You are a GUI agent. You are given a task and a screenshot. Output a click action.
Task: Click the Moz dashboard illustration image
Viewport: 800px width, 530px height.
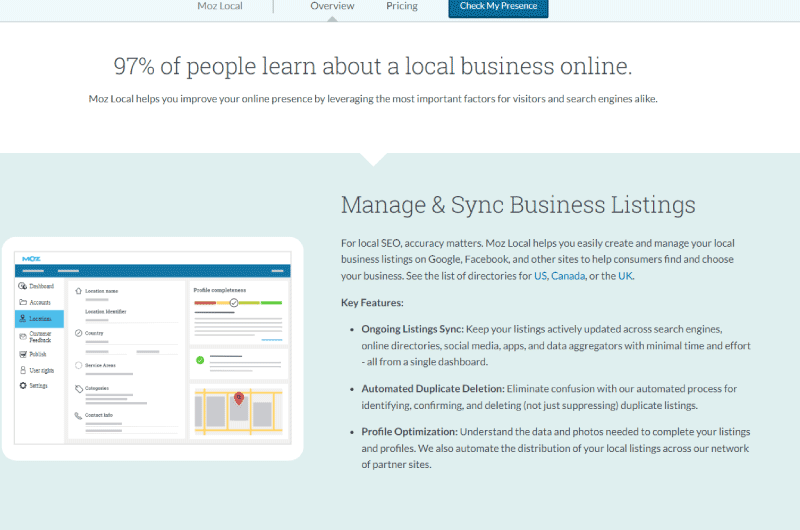point(153,348)
